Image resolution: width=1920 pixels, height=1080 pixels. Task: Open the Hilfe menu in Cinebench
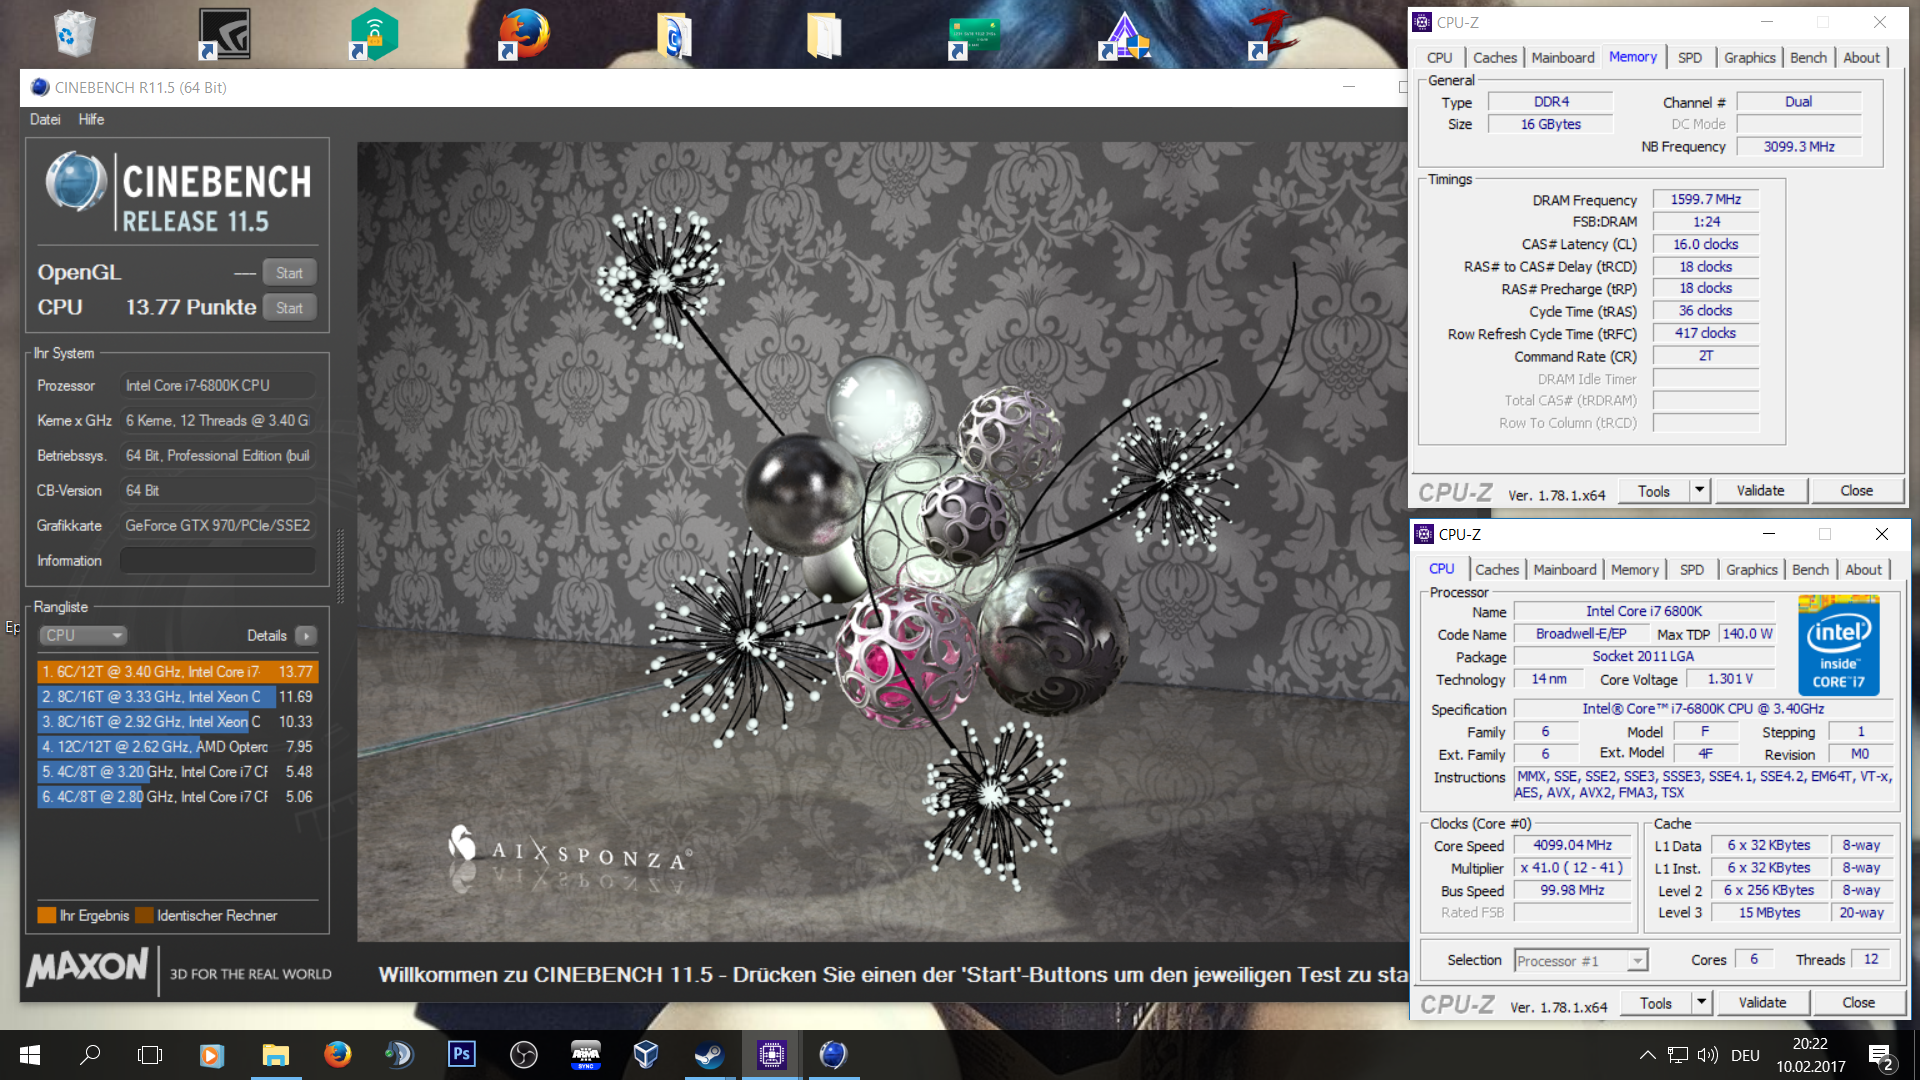[91, 119]
